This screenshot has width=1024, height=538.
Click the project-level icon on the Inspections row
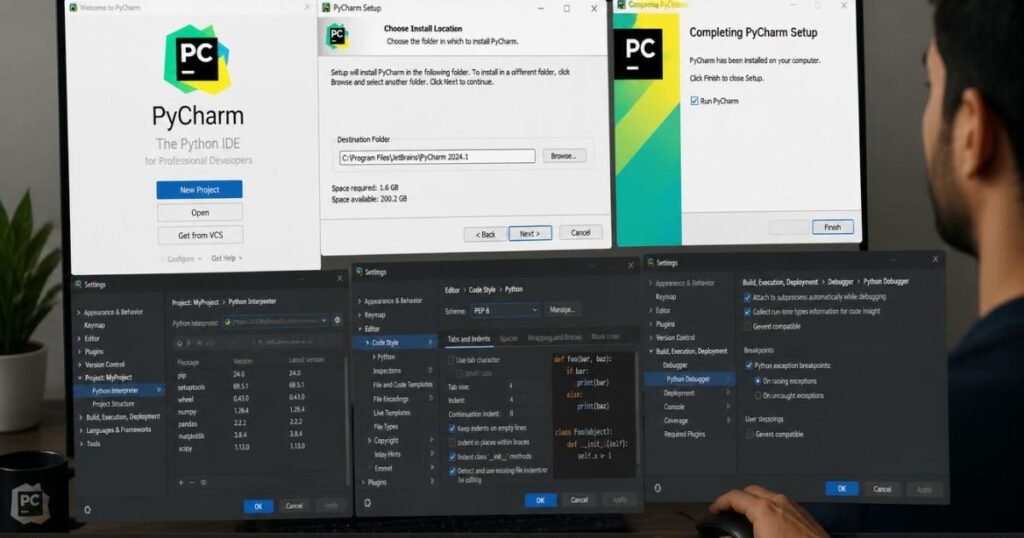pos(430,370)
